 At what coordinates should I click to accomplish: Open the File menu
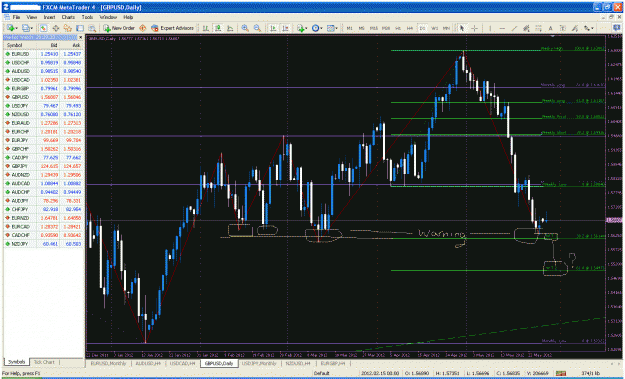point(16,18)
